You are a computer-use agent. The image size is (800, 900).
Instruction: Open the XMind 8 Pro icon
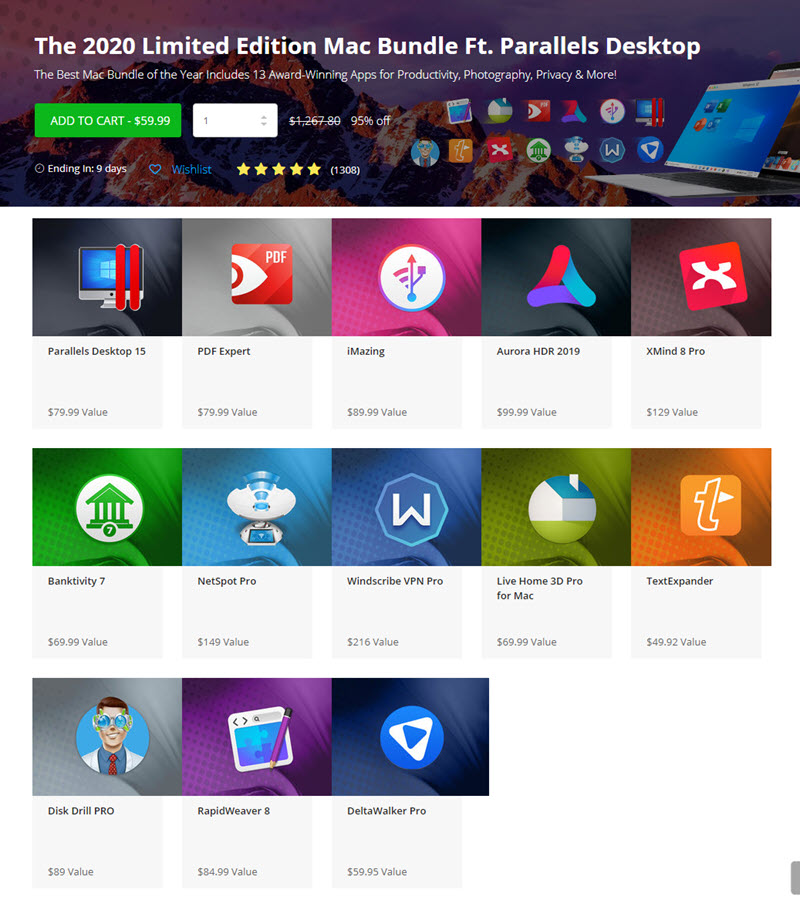(x=712, y=274)
